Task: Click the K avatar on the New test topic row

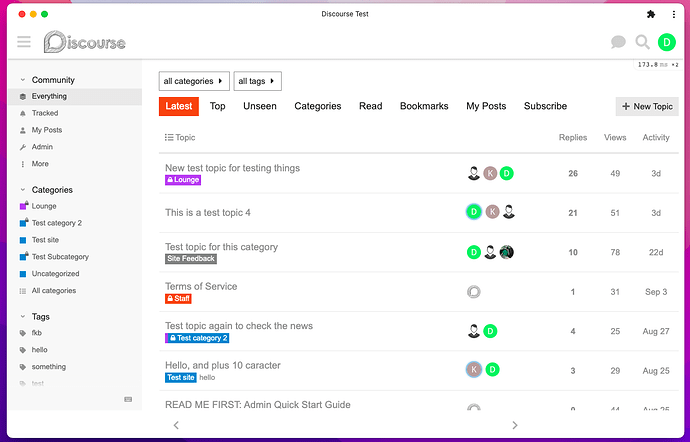Action: pos(490,173)
